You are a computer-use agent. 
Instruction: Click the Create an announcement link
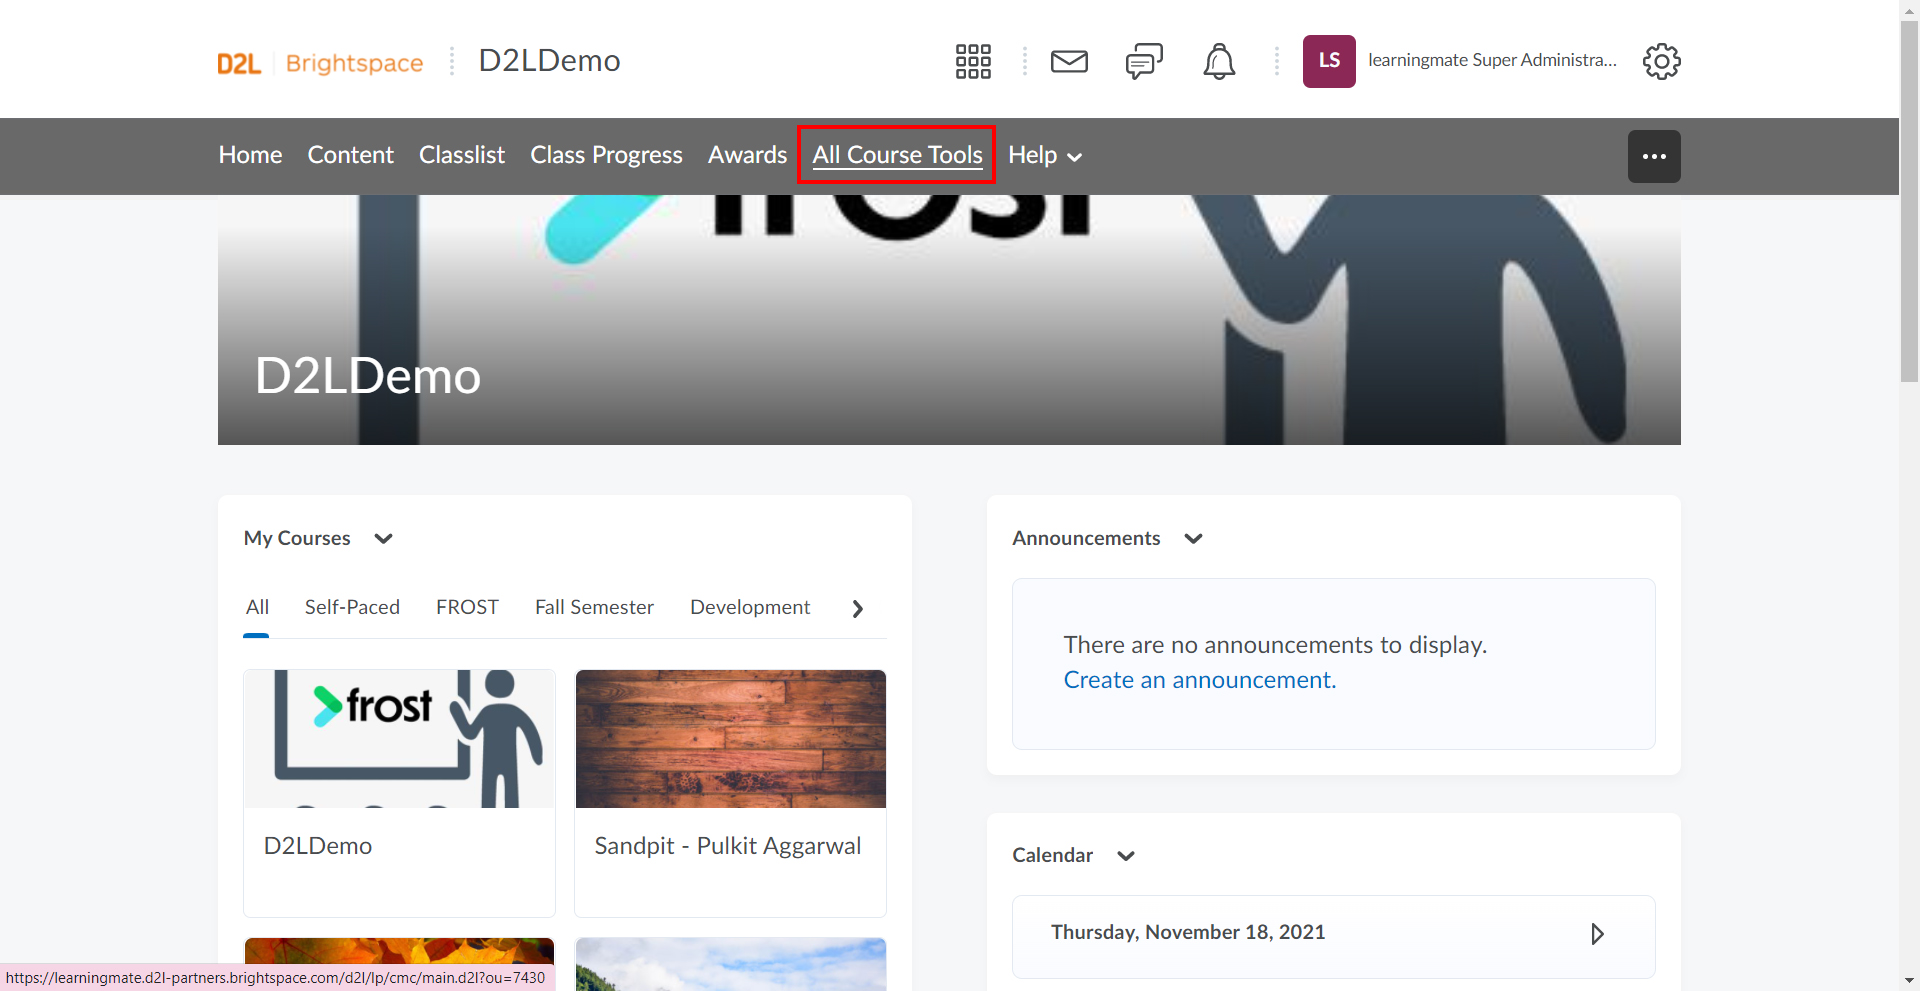coord(1199,680)
